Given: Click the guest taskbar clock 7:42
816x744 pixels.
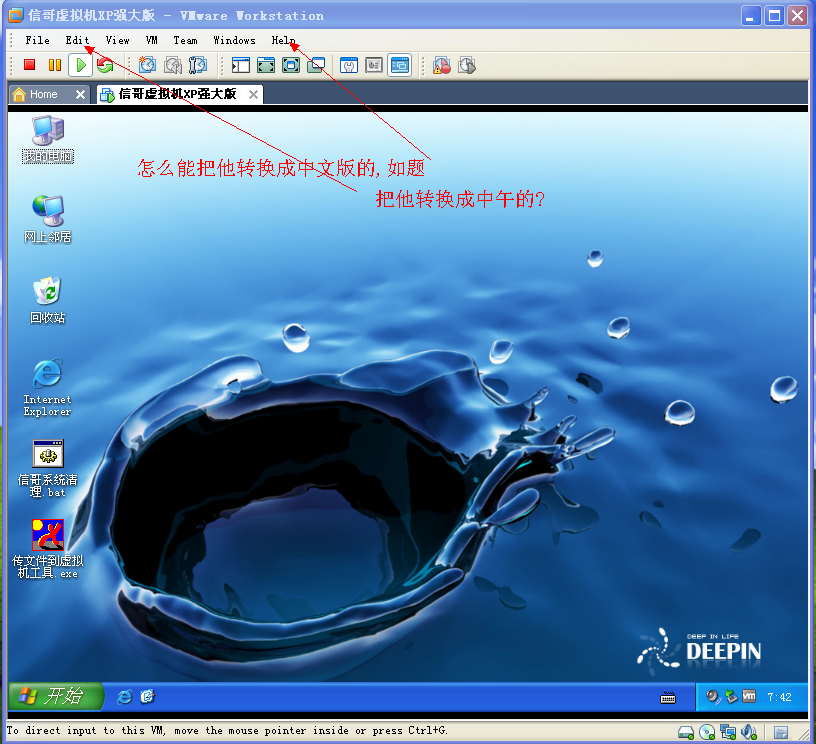Looking at the screenshot, I should [779, 697].
